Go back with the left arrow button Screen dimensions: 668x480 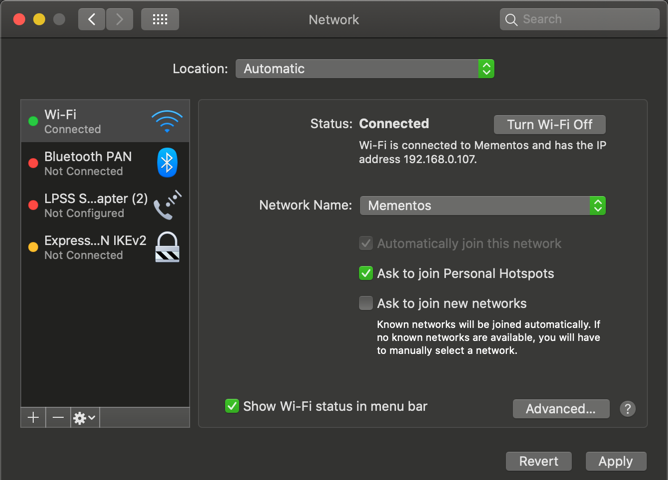92,19
